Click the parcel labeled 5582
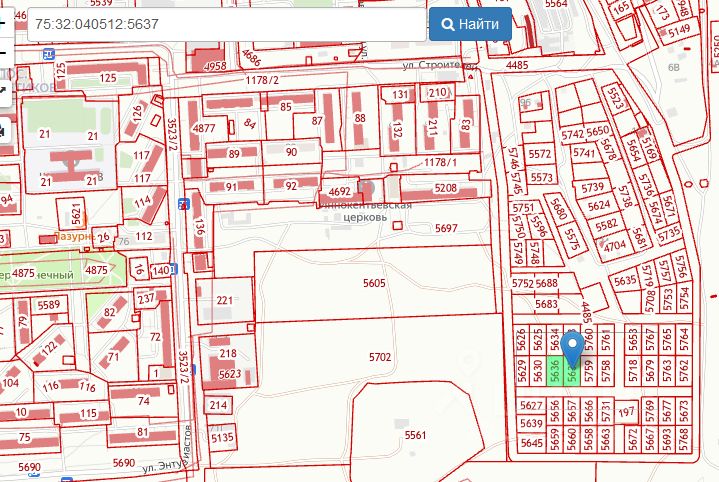This screenshot has height=482, width=719. click(x=606, y=225)
